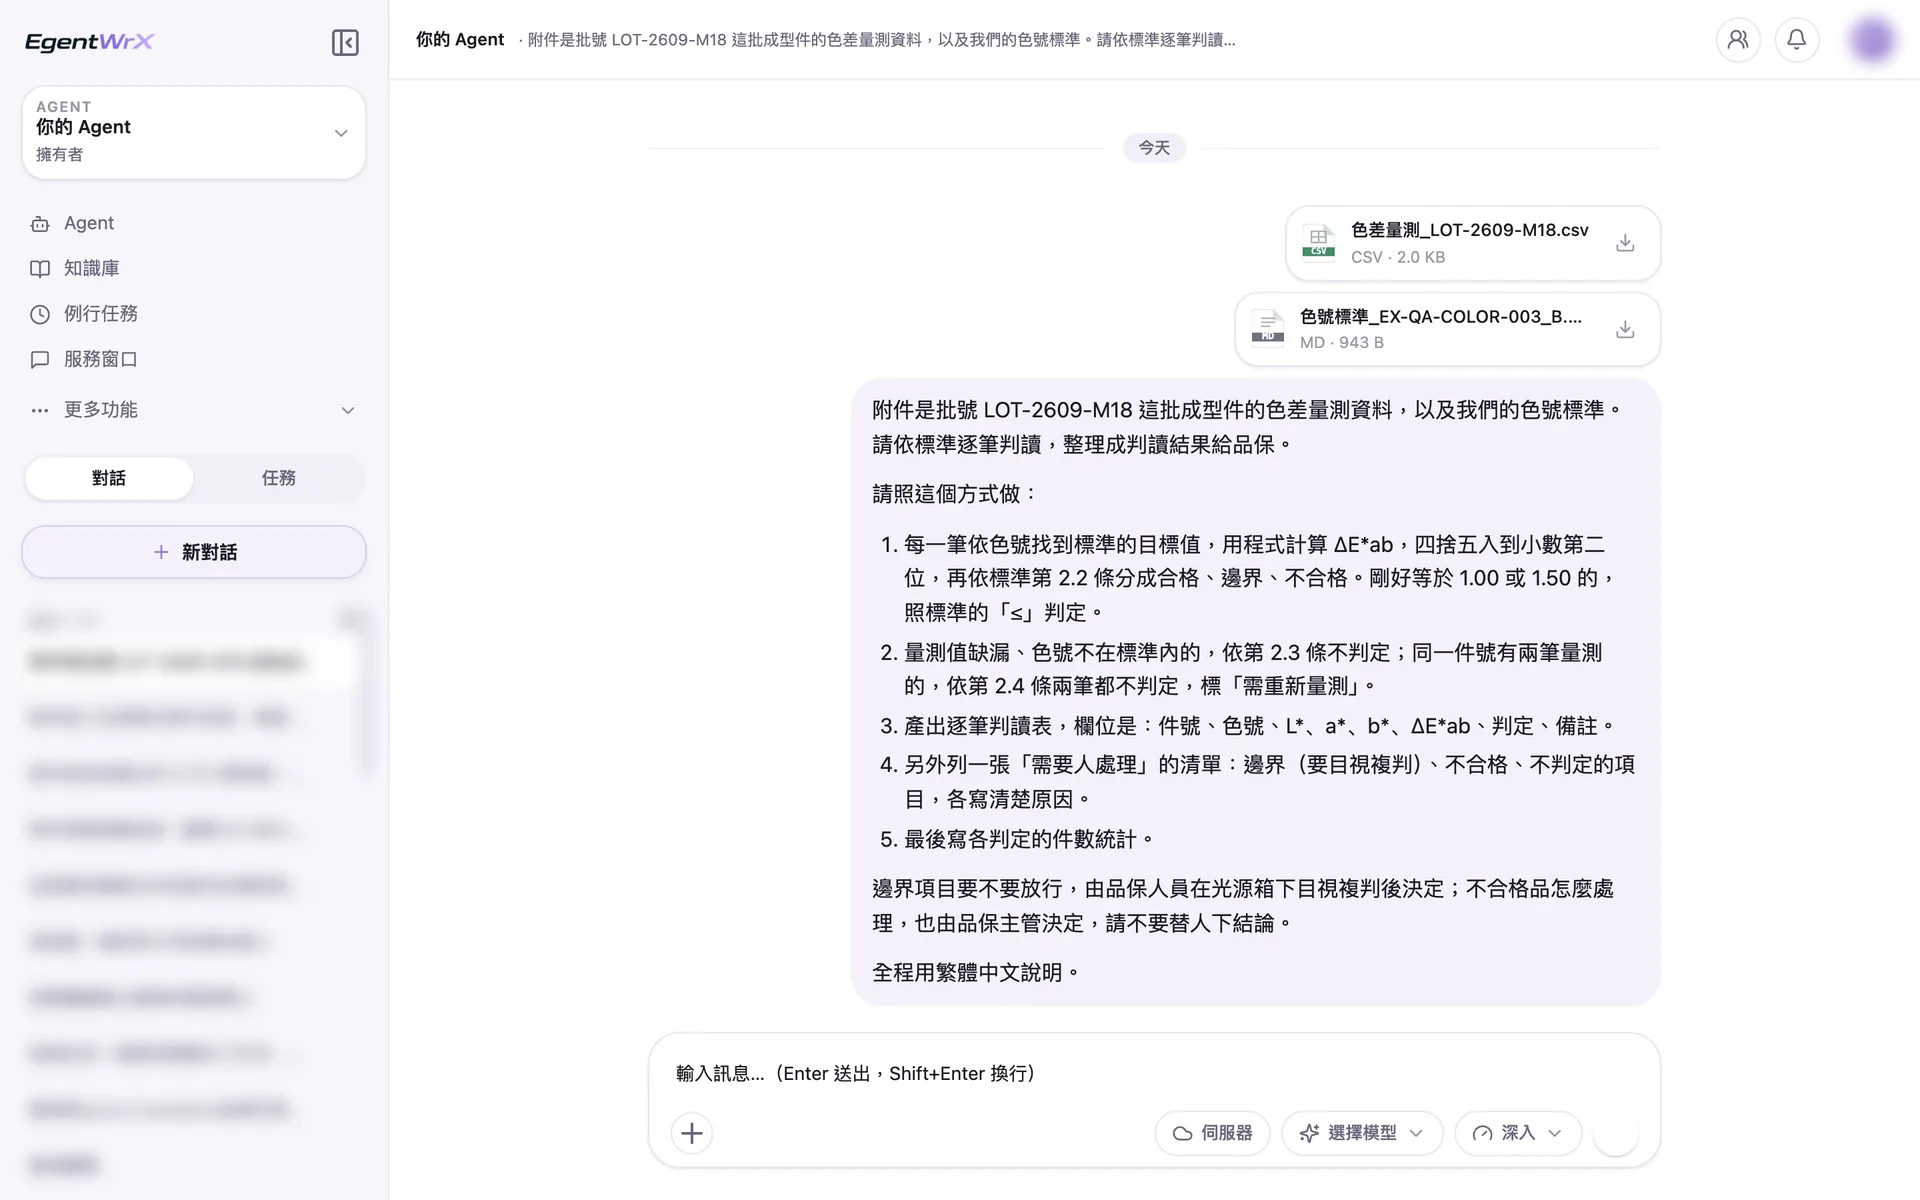Click the EgentWrX logo
Viewport: 1920px width, 1200px height.
click(89, 41)
